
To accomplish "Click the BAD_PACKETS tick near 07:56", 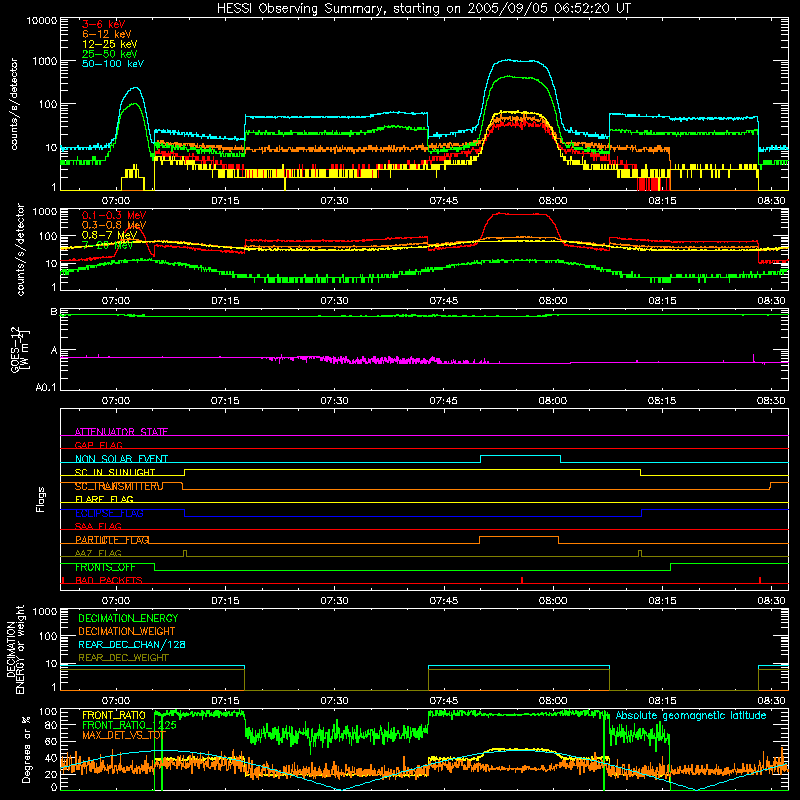I will [522, 580].
